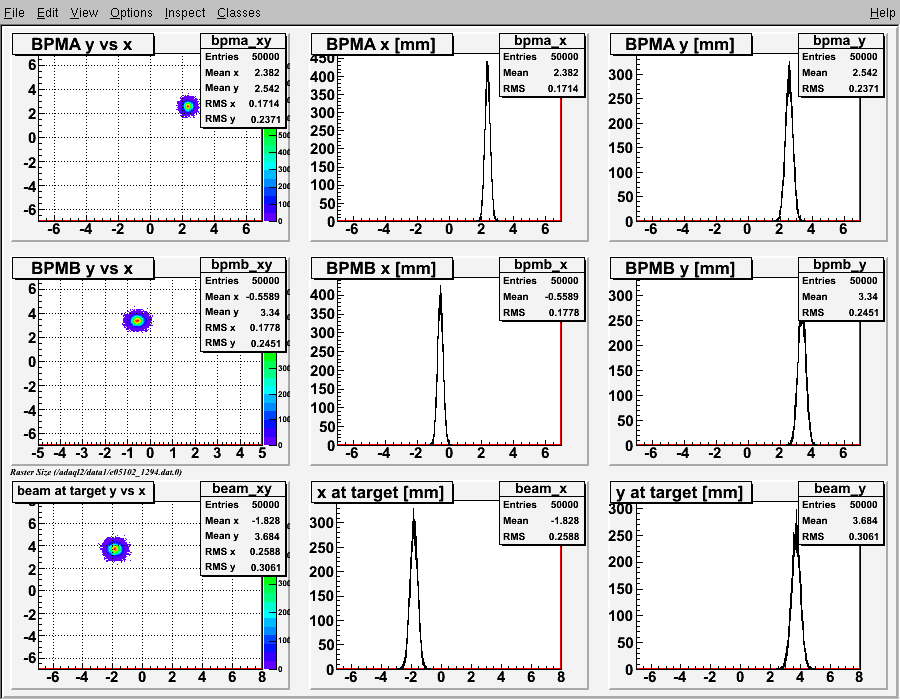Click 'RMS y 0.2371' in bpma_xy stats

point(242,119)
